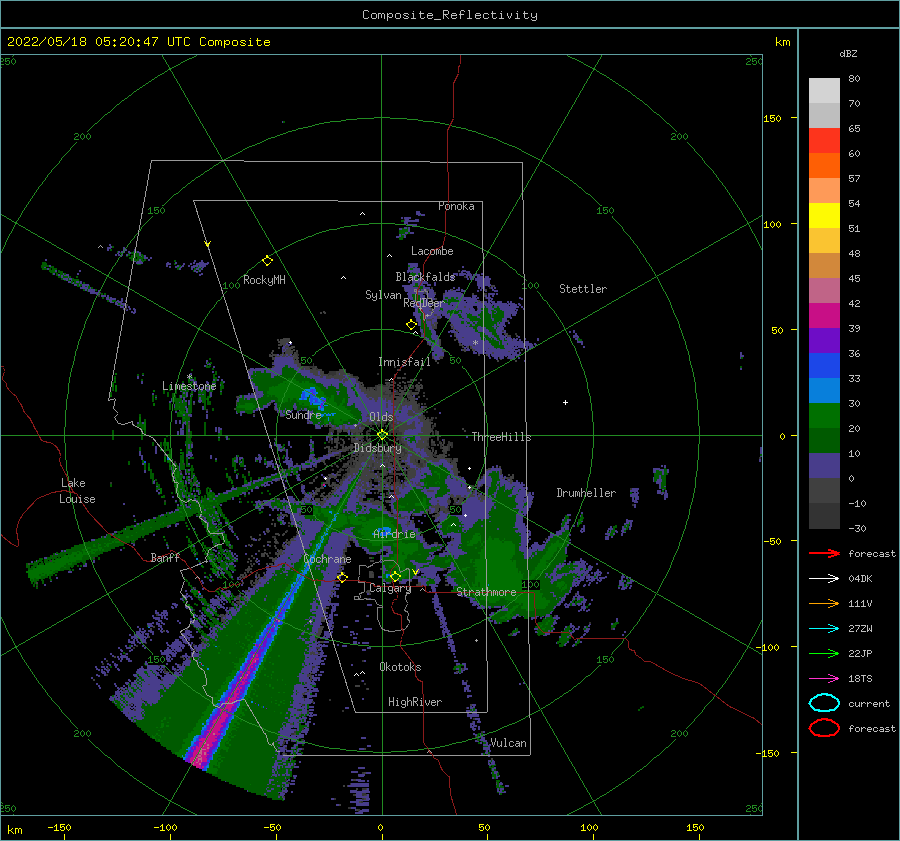This screenshot has height=841, width=900.
Task: Click the Lake Louise label
Action: pyautogui.click(x=77, y=491)
